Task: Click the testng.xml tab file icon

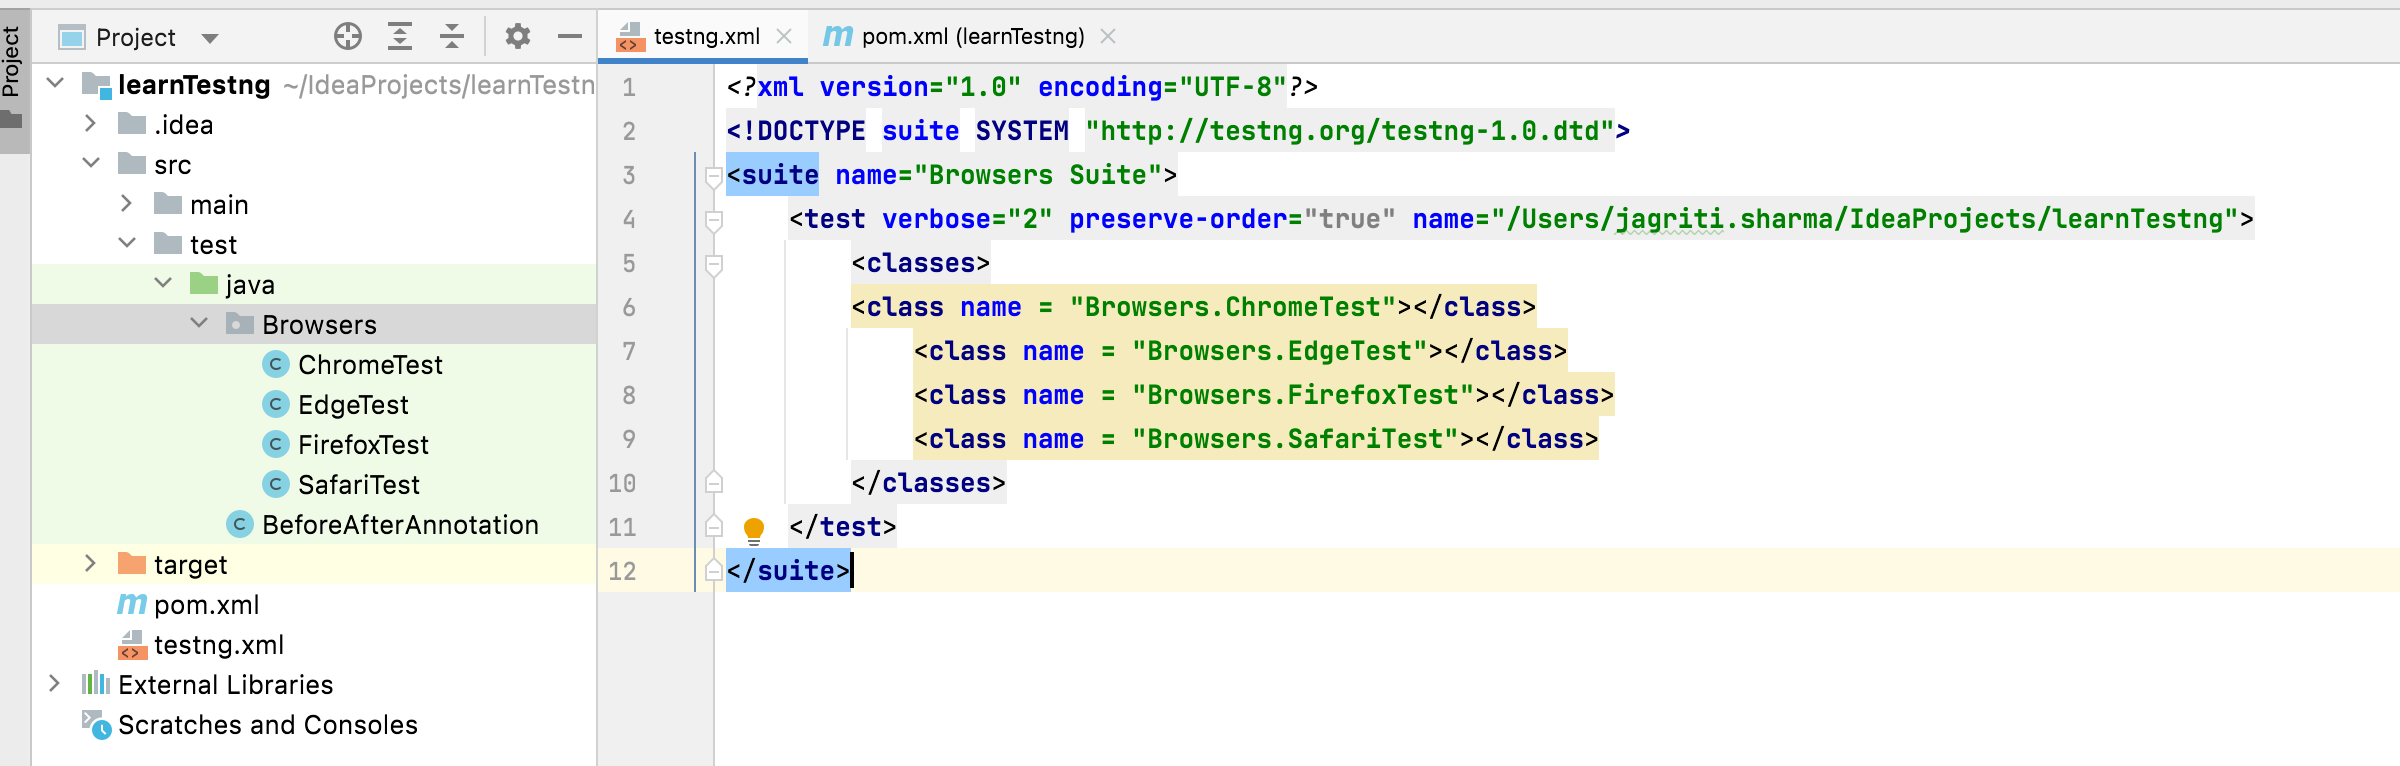Action: pyautogui.click(x=630, y=37)
